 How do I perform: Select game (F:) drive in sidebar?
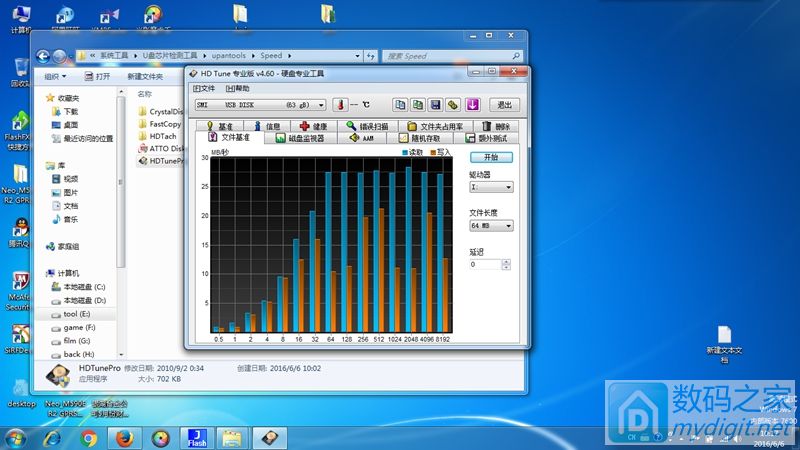tap(73, 327)
